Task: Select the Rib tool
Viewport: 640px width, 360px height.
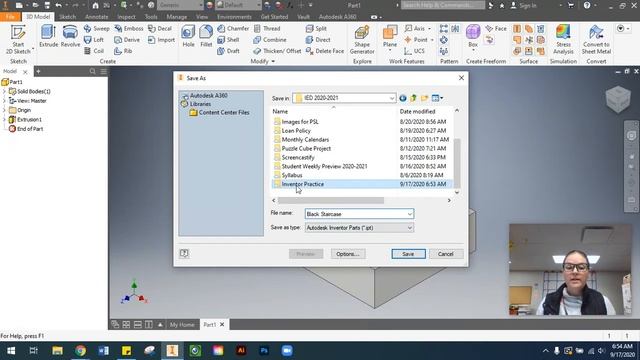Action: point(123,51)
